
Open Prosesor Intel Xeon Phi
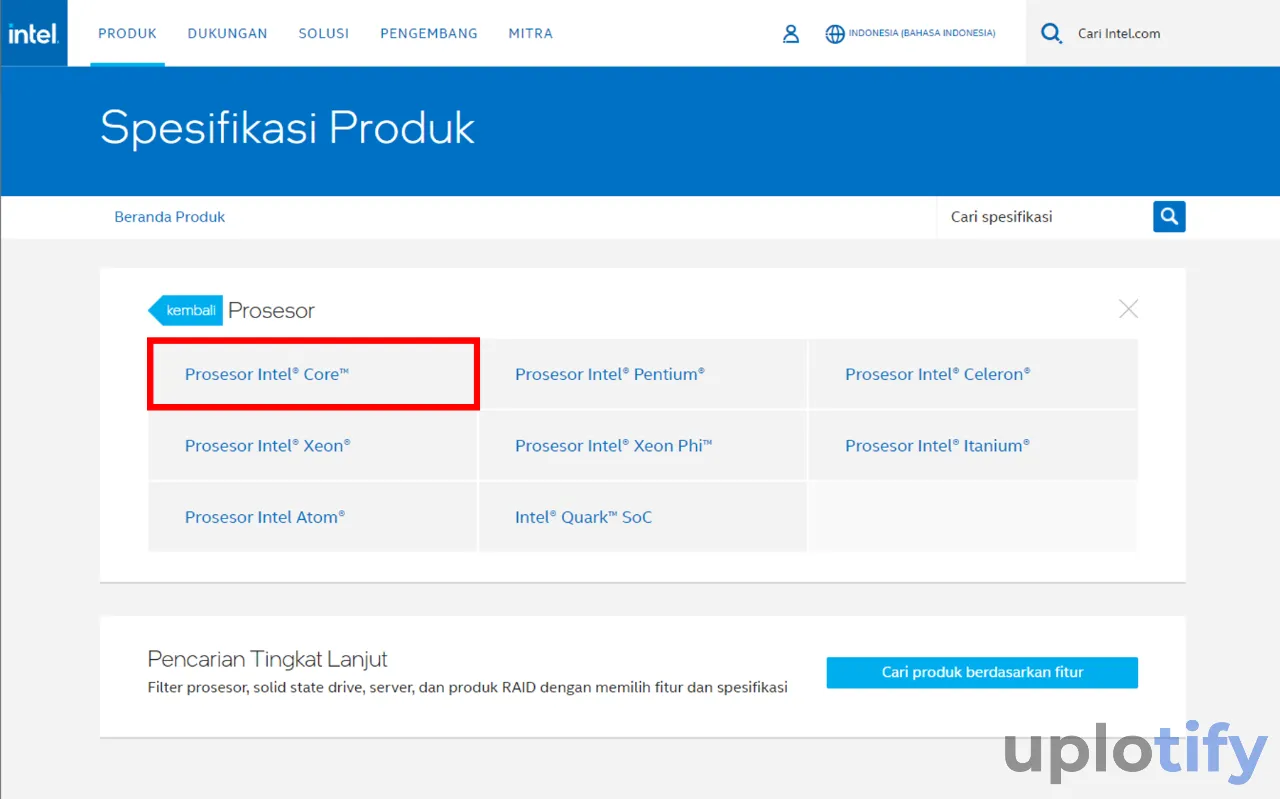click(x=642, y=445)
